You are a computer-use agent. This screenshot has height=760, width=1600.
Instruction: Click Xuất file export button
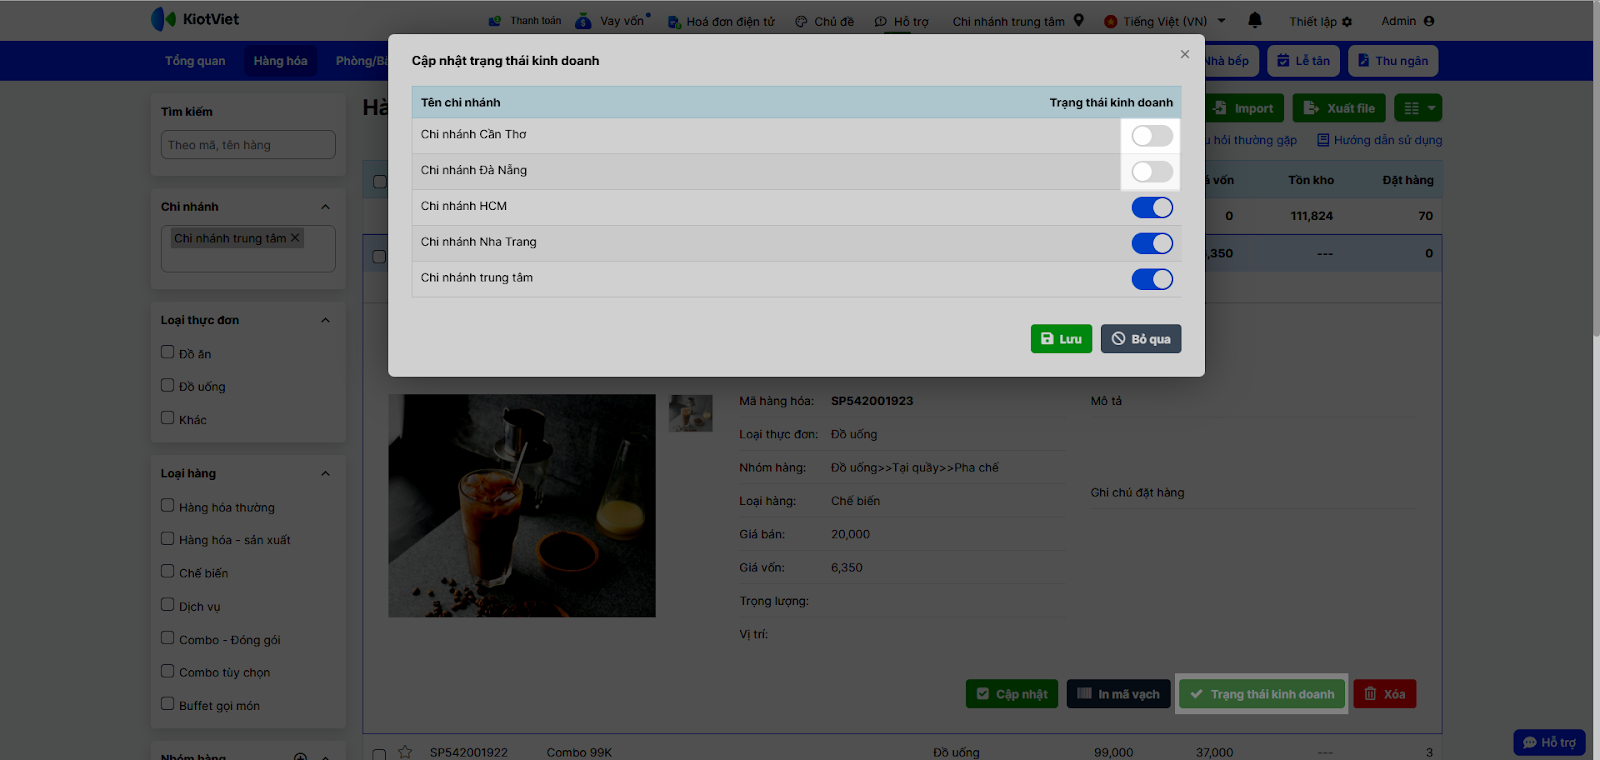point(1340,108)
